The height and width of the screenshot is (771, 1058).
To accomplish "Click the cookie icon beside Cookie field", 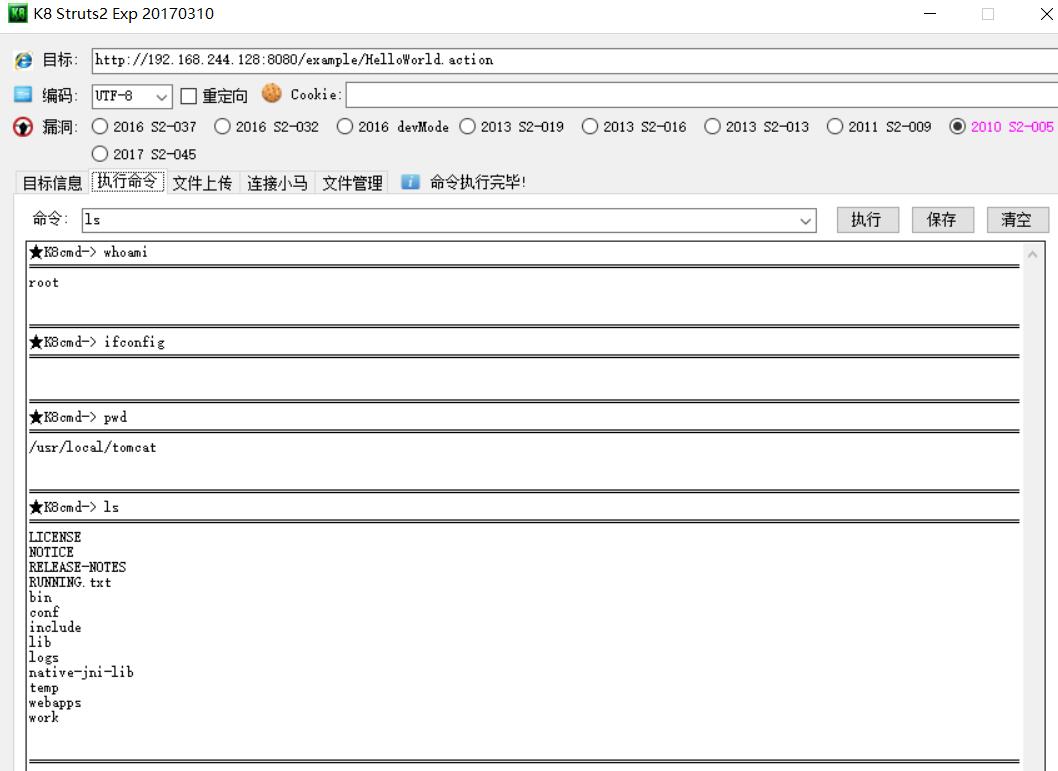I will click(x=272, y=93).
